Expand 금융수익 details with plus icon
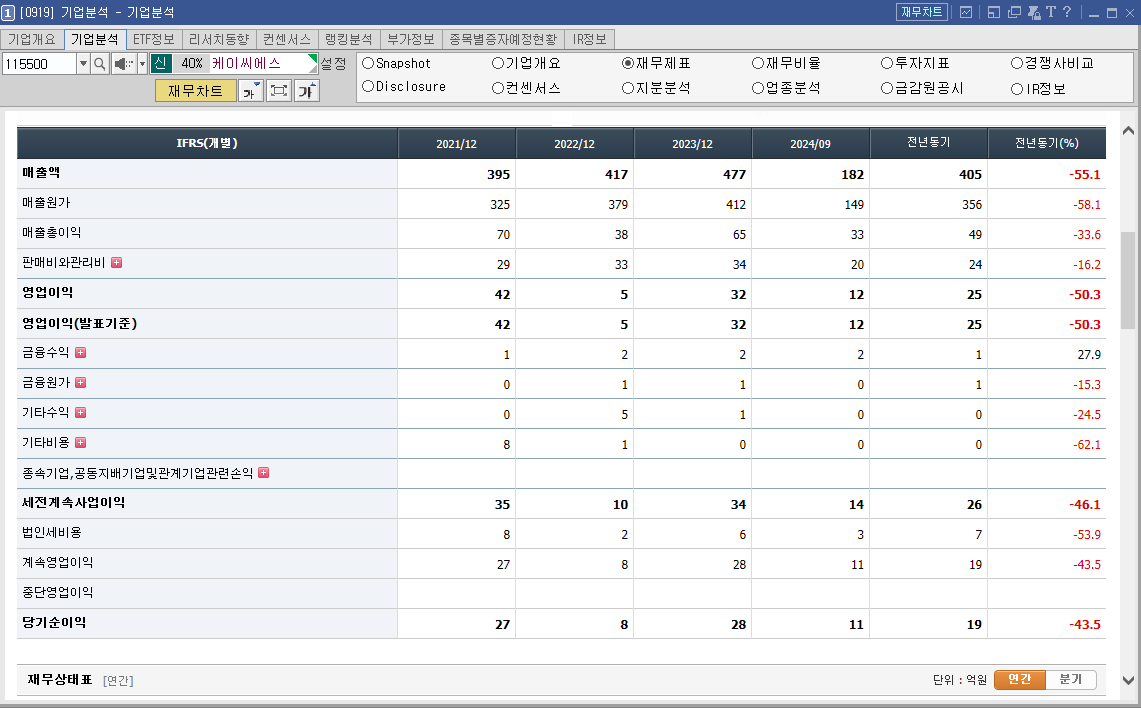The width and height of the screenshot is (1141, 708). 80,353
